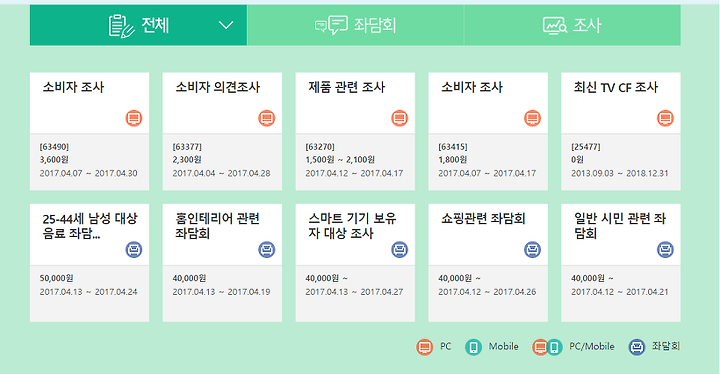Screen dimensions: 720x374
Task: Open the 쇼핑관련 좌담회 title
Action: 483,218
